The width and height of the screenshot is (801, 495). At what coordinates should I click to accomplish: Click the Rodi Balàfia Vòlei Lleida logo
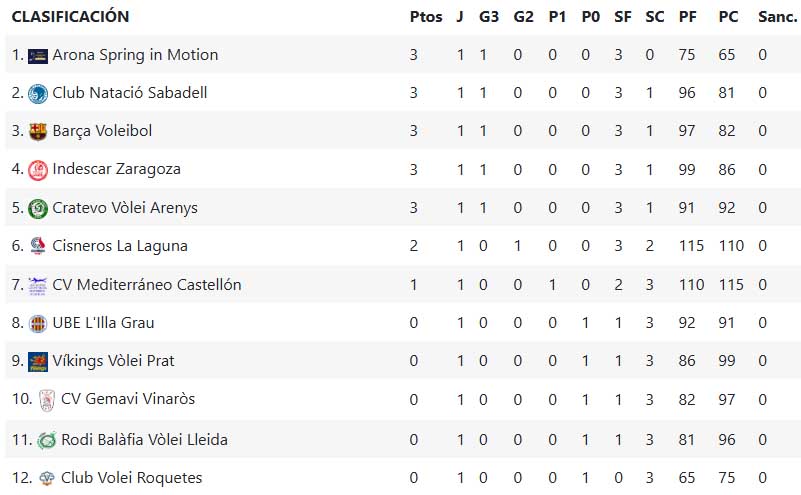tap(47, 440)
